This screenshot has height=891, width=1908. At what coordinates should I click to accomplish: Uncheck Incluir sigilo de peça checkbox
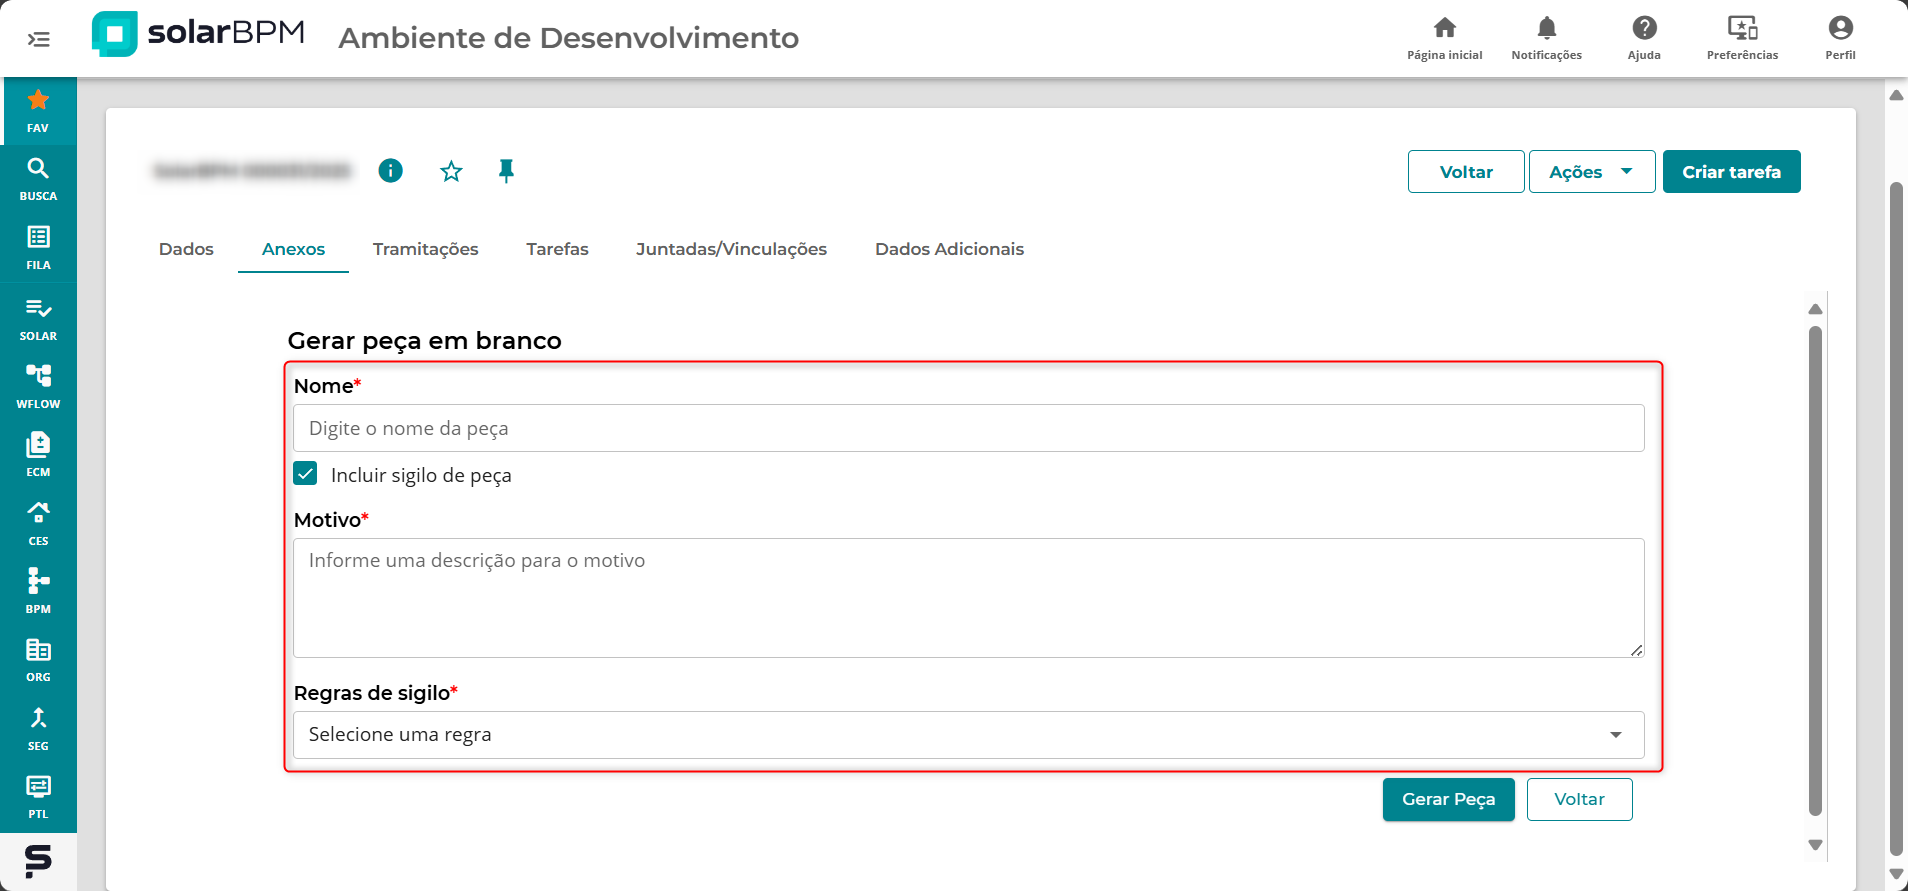[x=306, y=474]
